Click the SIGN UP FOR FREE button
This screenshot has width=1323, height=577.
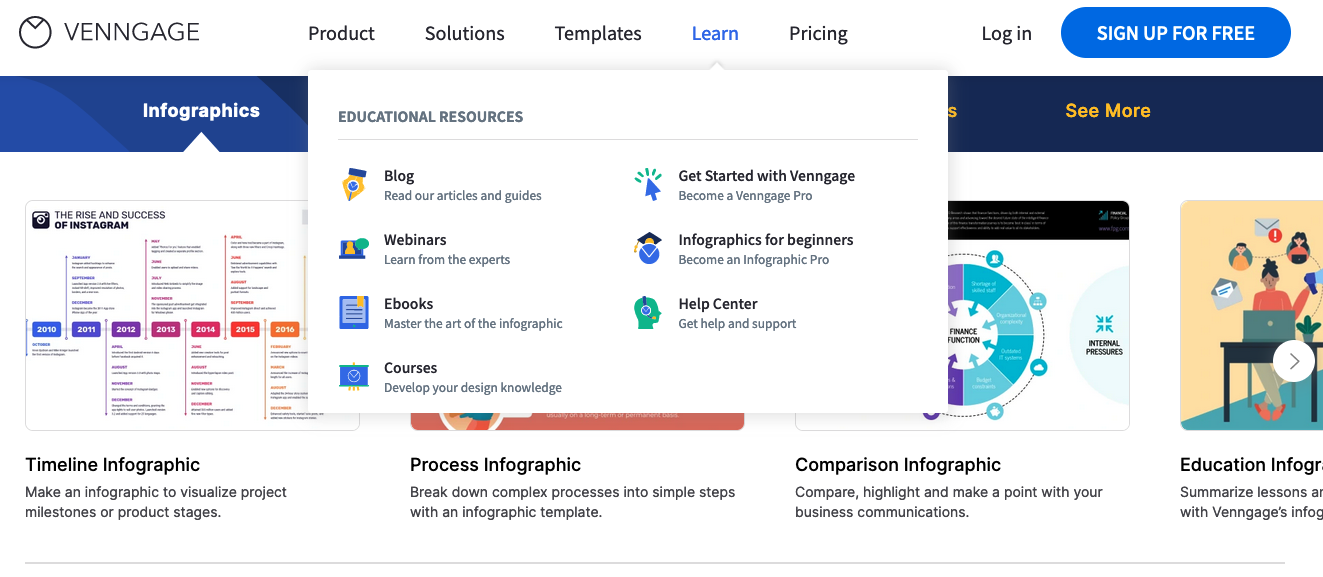[x=1176, y=33]
